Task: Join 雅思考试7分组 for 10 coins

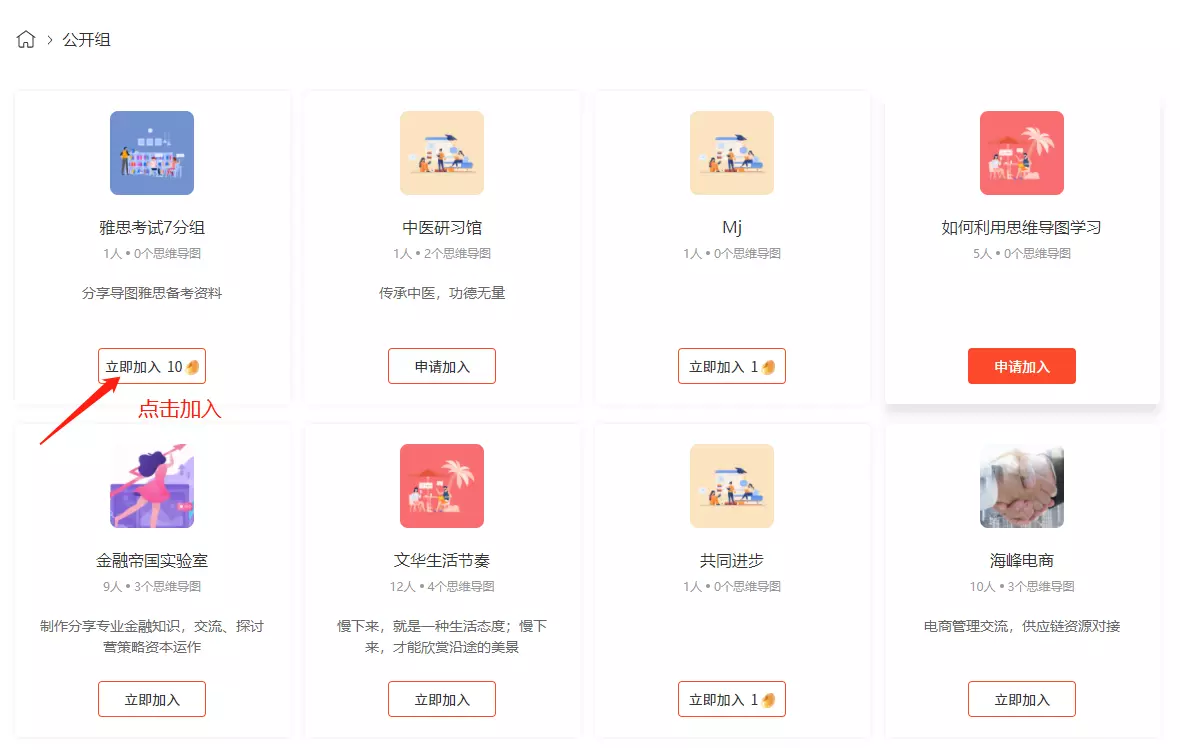Action: click(152, 366)
